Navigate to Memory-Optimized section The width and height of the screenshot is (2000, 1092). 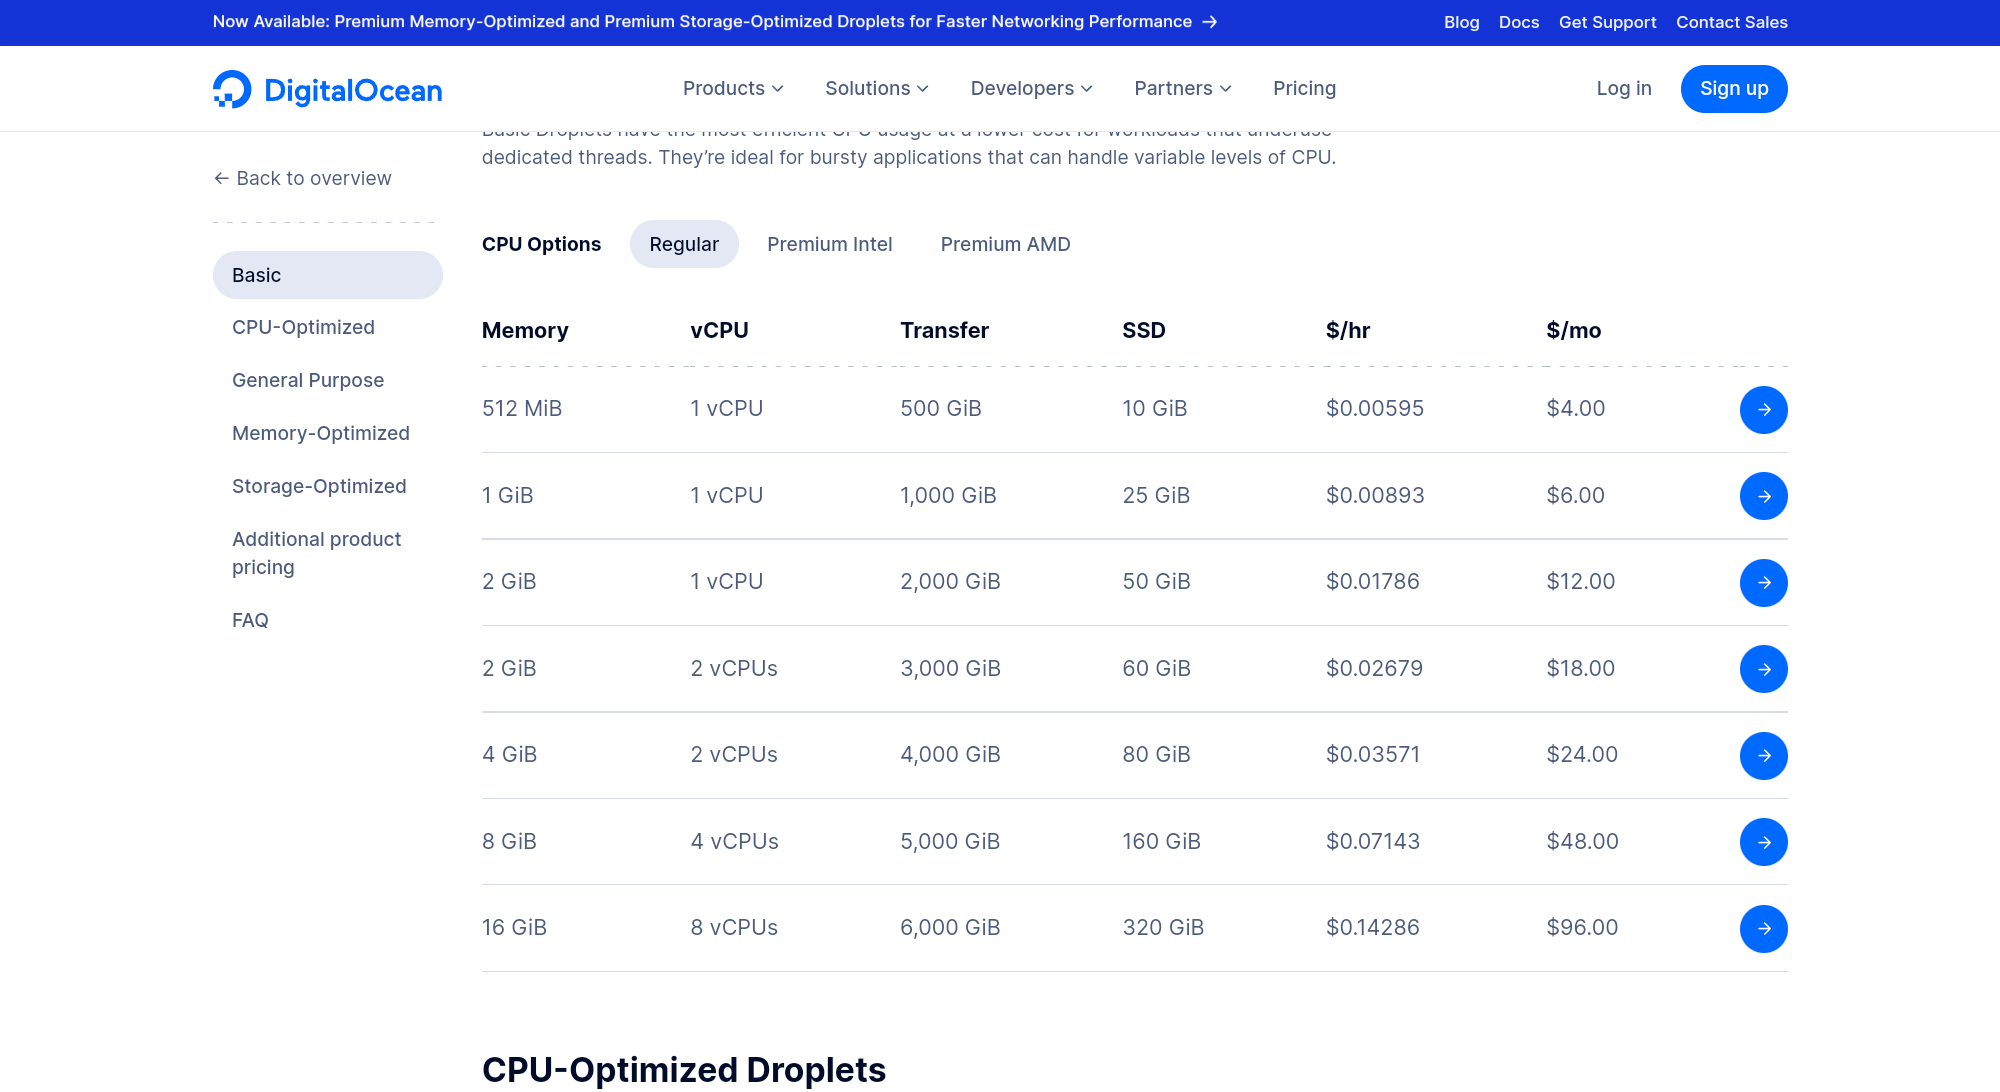point(321,432)
